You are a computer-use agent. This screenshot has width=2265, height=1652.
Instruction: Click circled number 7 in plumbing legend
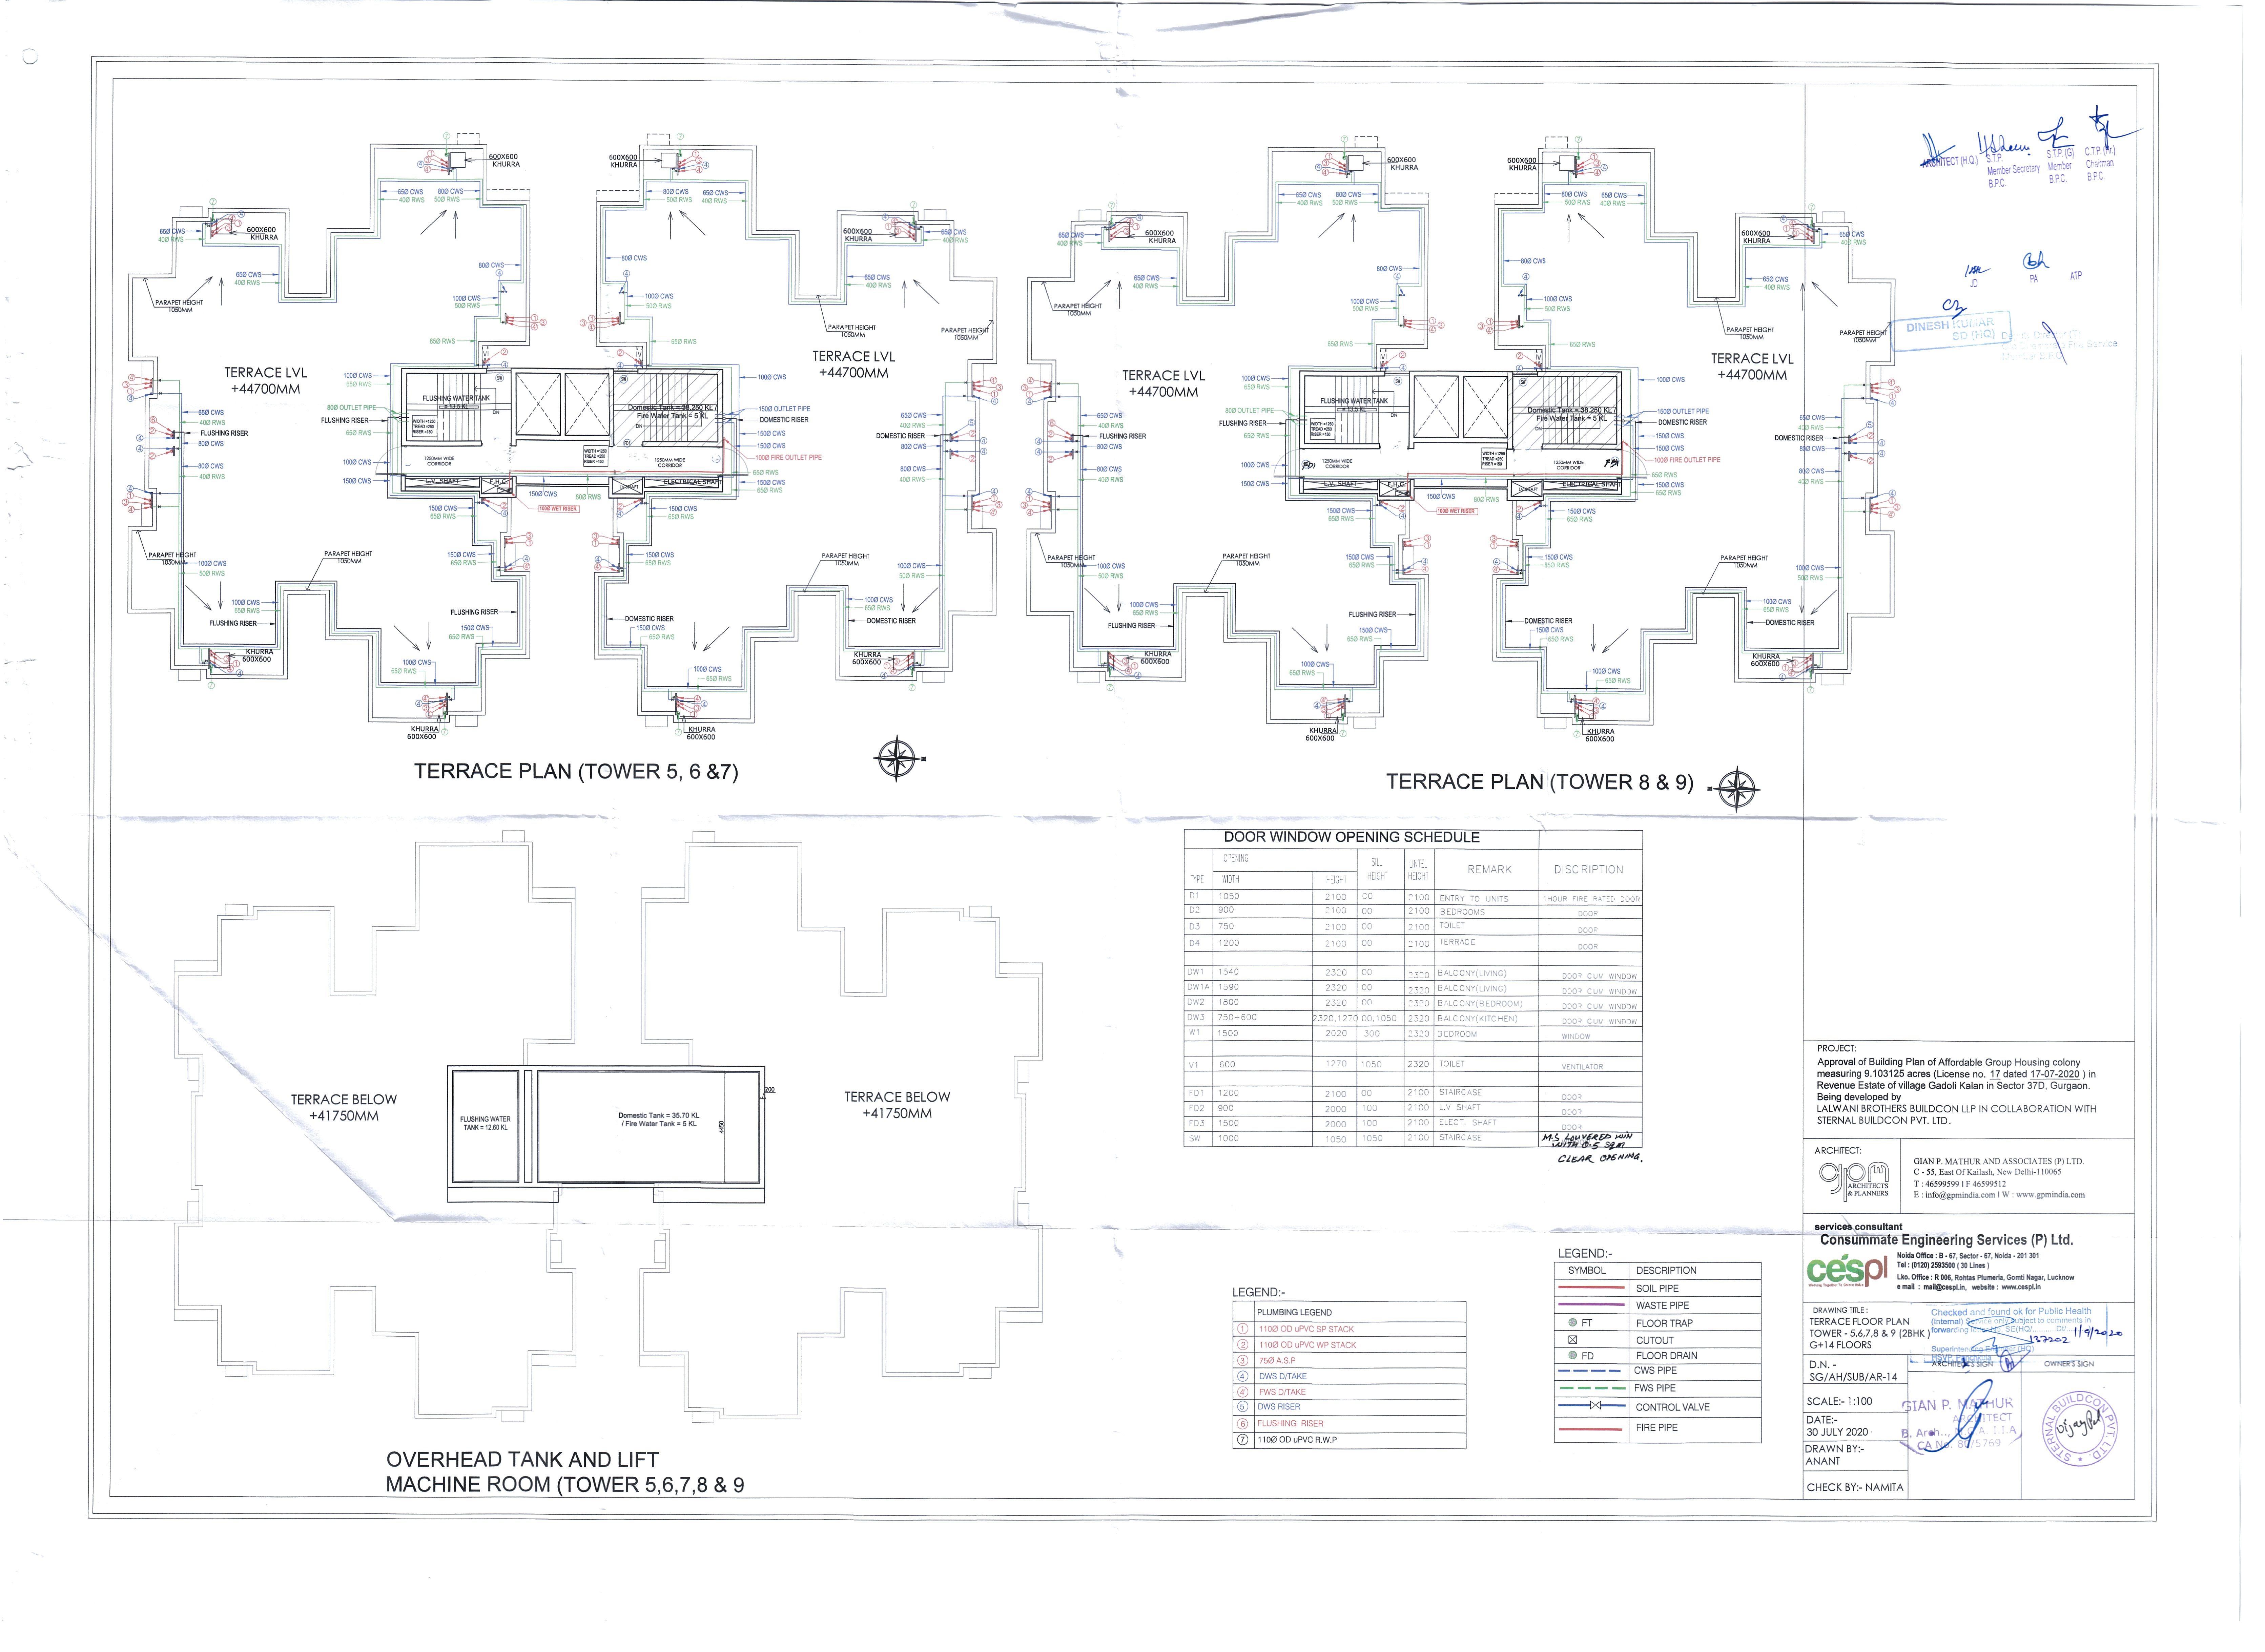coord(1243,1440)
